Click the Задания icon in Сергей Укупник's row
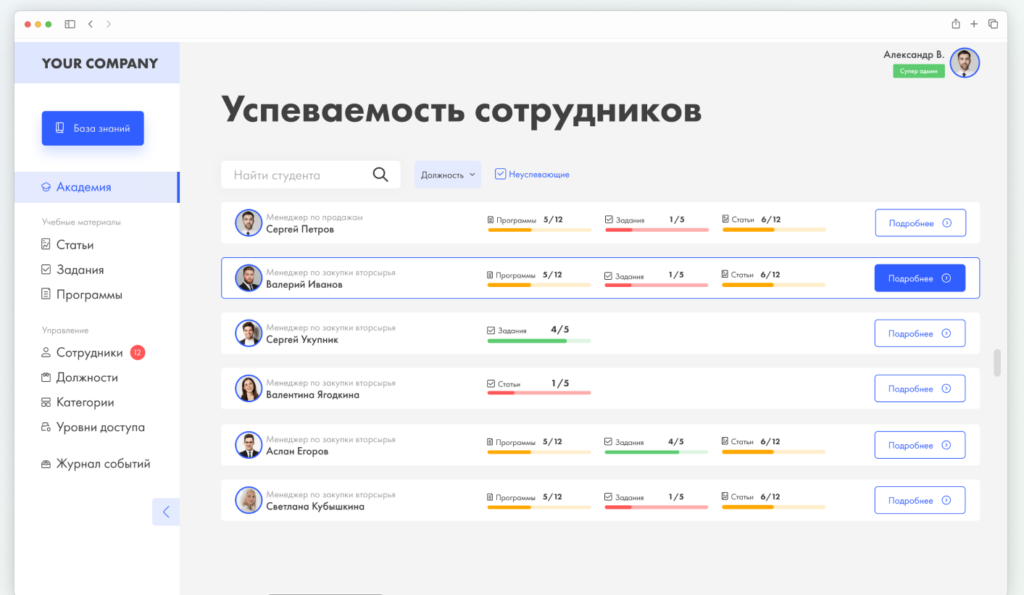Screen dimensions: 1024x595 point(491,330)
